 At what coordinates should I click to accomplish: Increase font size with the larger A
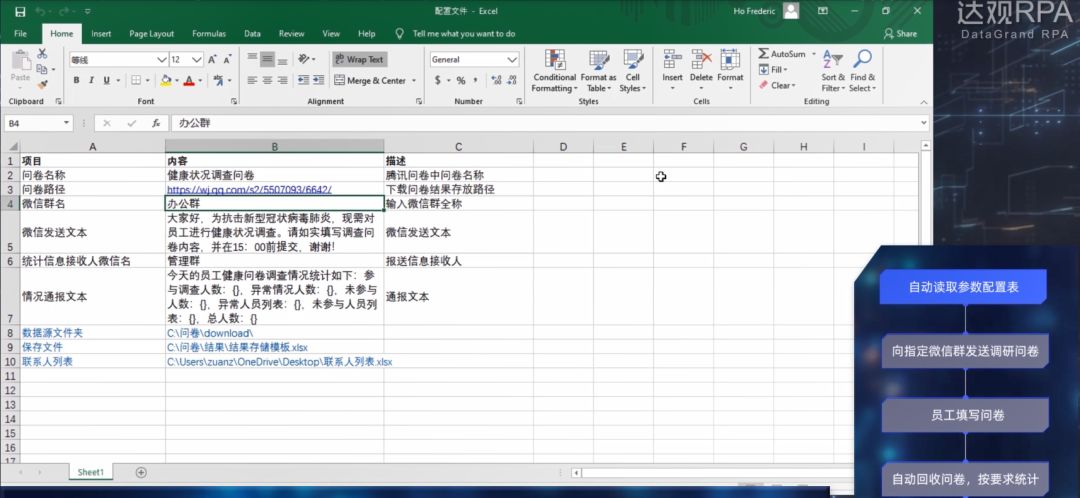[x=212, y=60]
